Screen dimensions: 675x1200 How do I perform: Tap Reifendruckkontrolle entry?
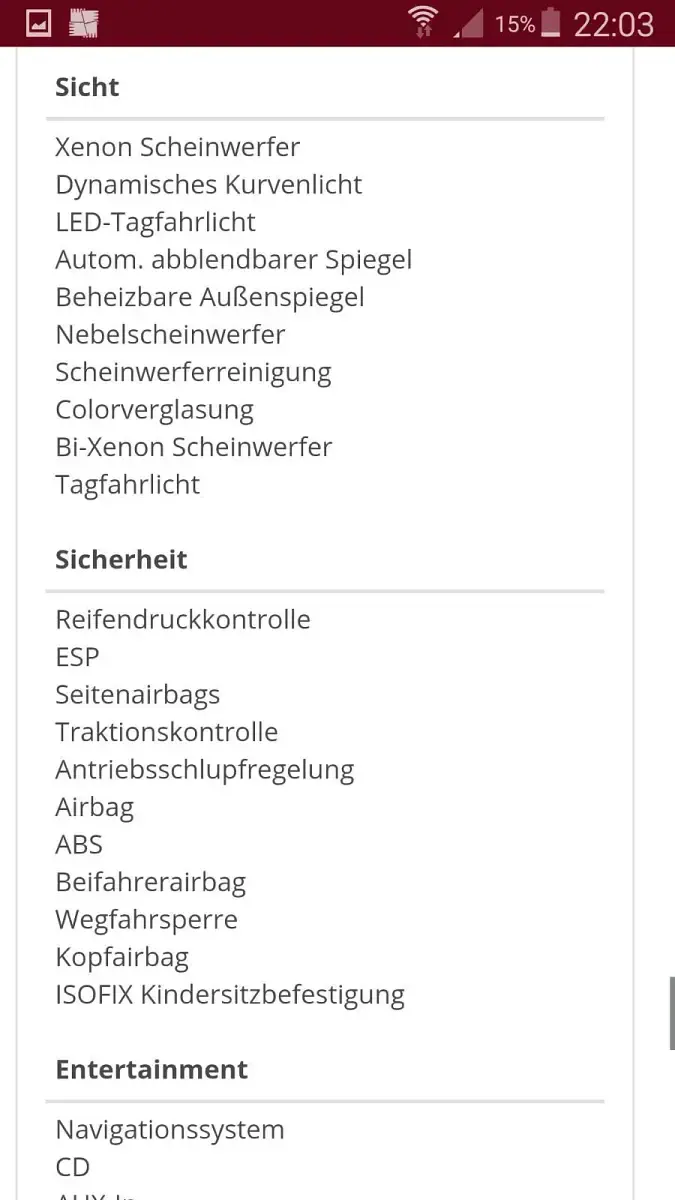tap(183, 619)
